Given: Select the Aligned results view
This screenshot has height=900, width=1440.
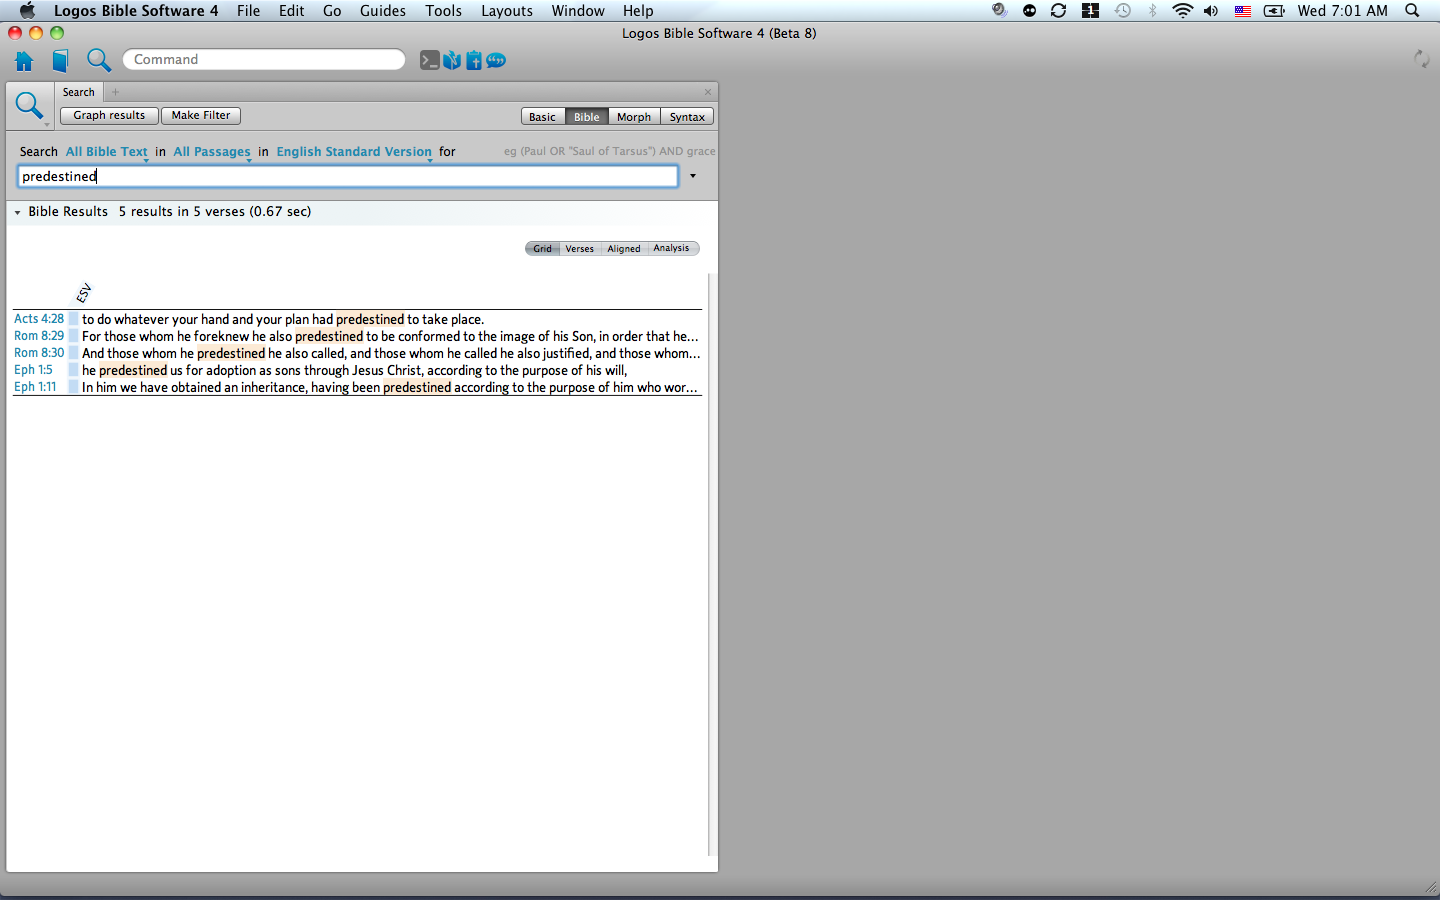Looking at the screenshot, I should point(624,248).
